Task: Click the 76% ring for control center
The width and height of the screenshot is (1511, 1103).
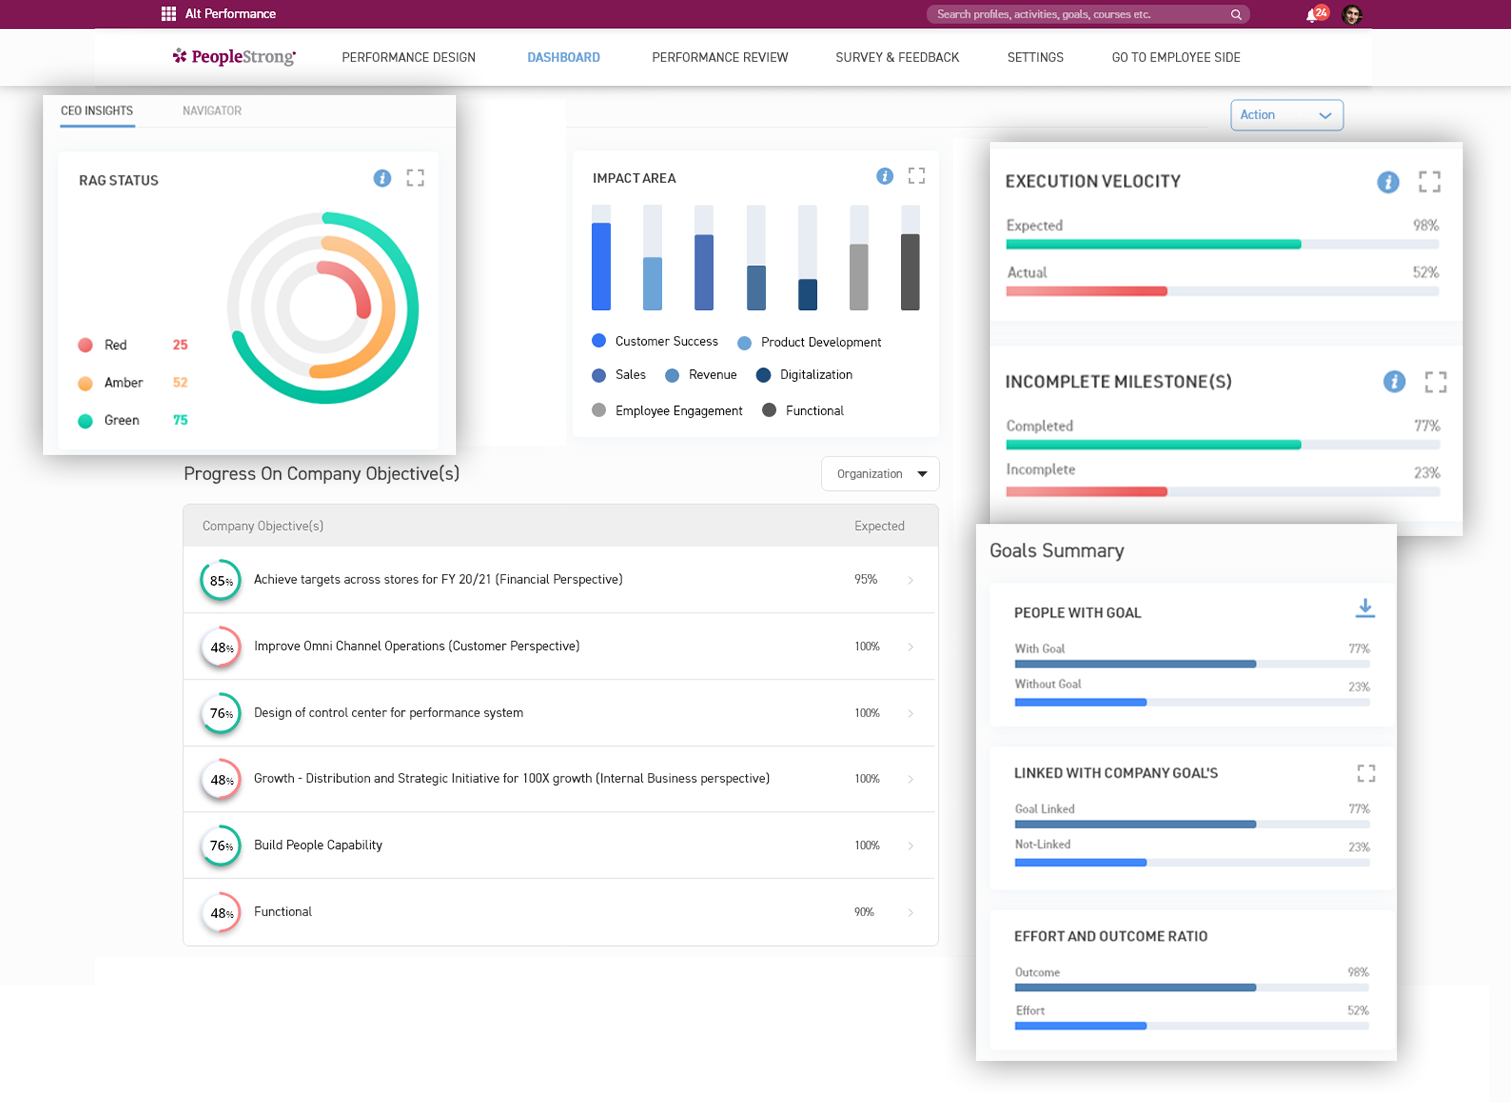Action: tap(221, 713)
